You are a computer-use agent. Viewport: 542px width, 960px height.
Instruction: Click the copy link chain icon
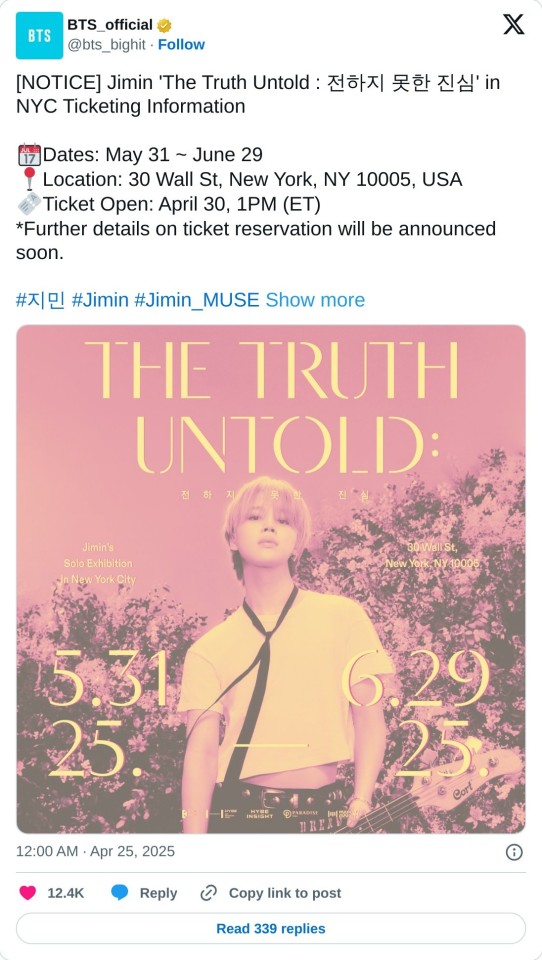point(209,893)
